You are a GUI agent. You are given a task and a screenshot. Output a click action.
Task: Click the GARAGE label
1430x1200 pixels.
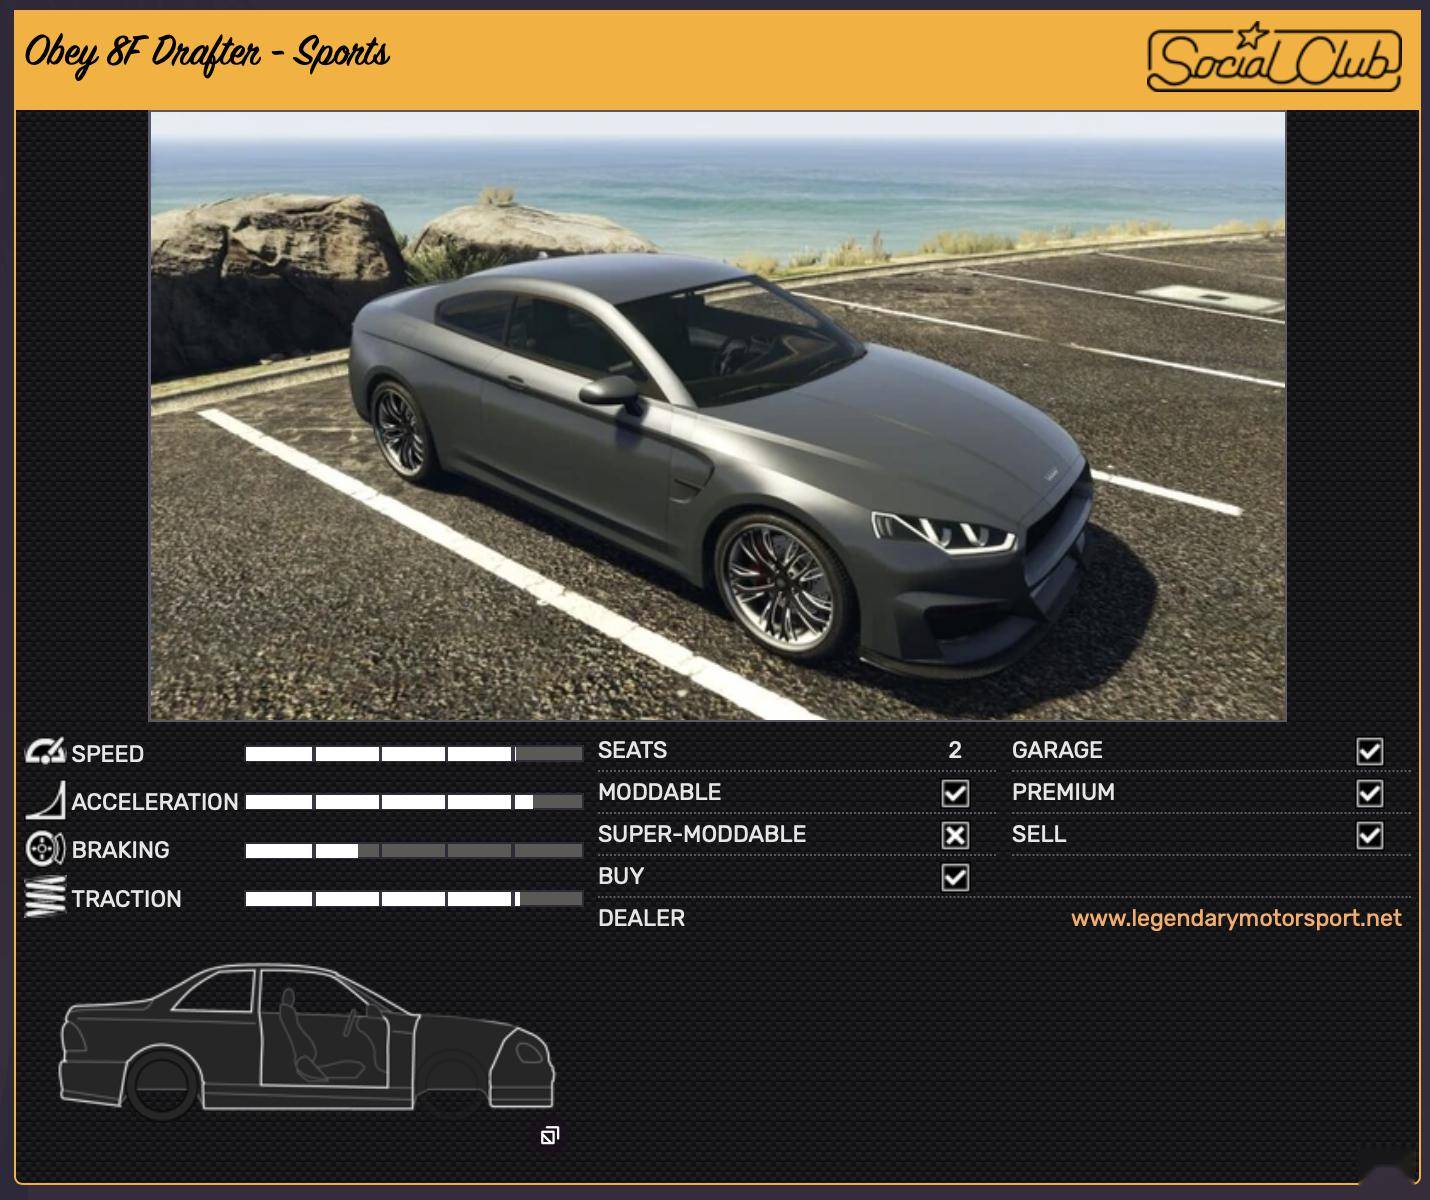[x=1057, y=750]
